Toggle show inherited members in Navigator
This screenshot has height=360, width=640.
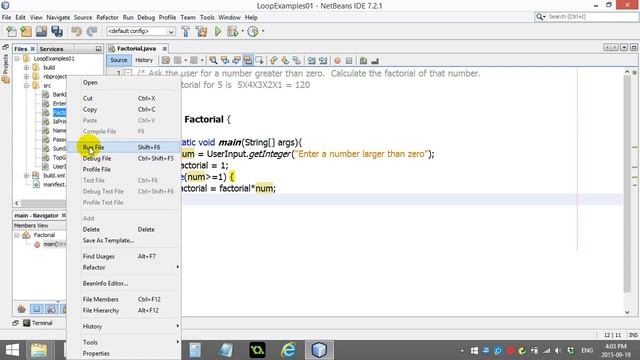tap(21, 309)
